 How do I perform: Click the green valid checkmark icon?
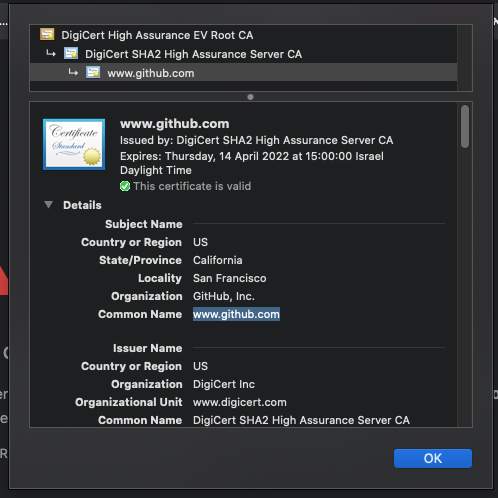[x=125, y=186]
